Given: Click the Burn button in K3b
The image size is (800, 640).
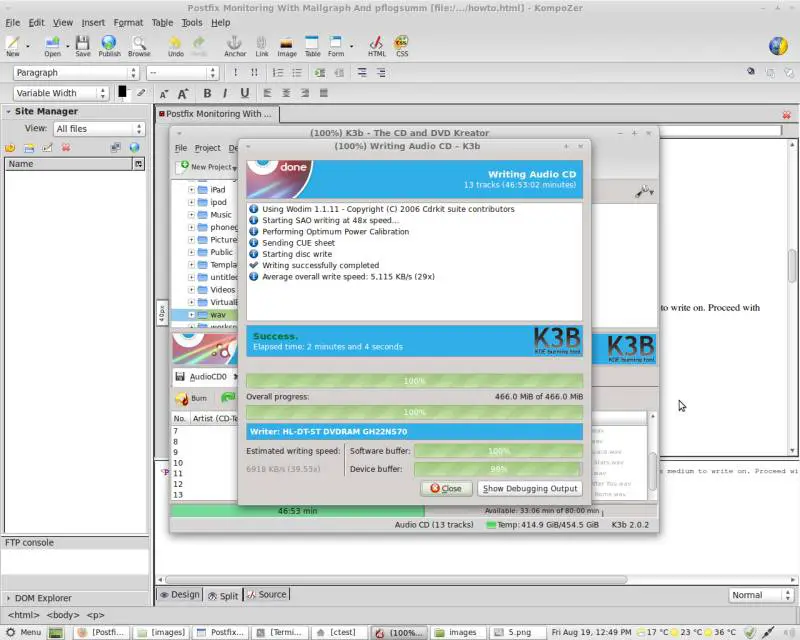Looking at the screenshot, I should (x=191, y=398).
